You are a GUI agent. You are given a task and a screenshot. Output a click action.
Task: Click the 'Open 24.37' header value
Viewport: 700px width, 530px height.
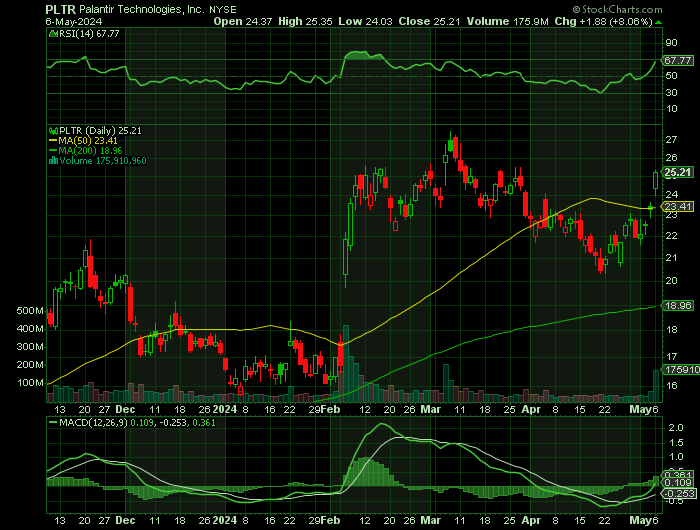click(242, 21)
